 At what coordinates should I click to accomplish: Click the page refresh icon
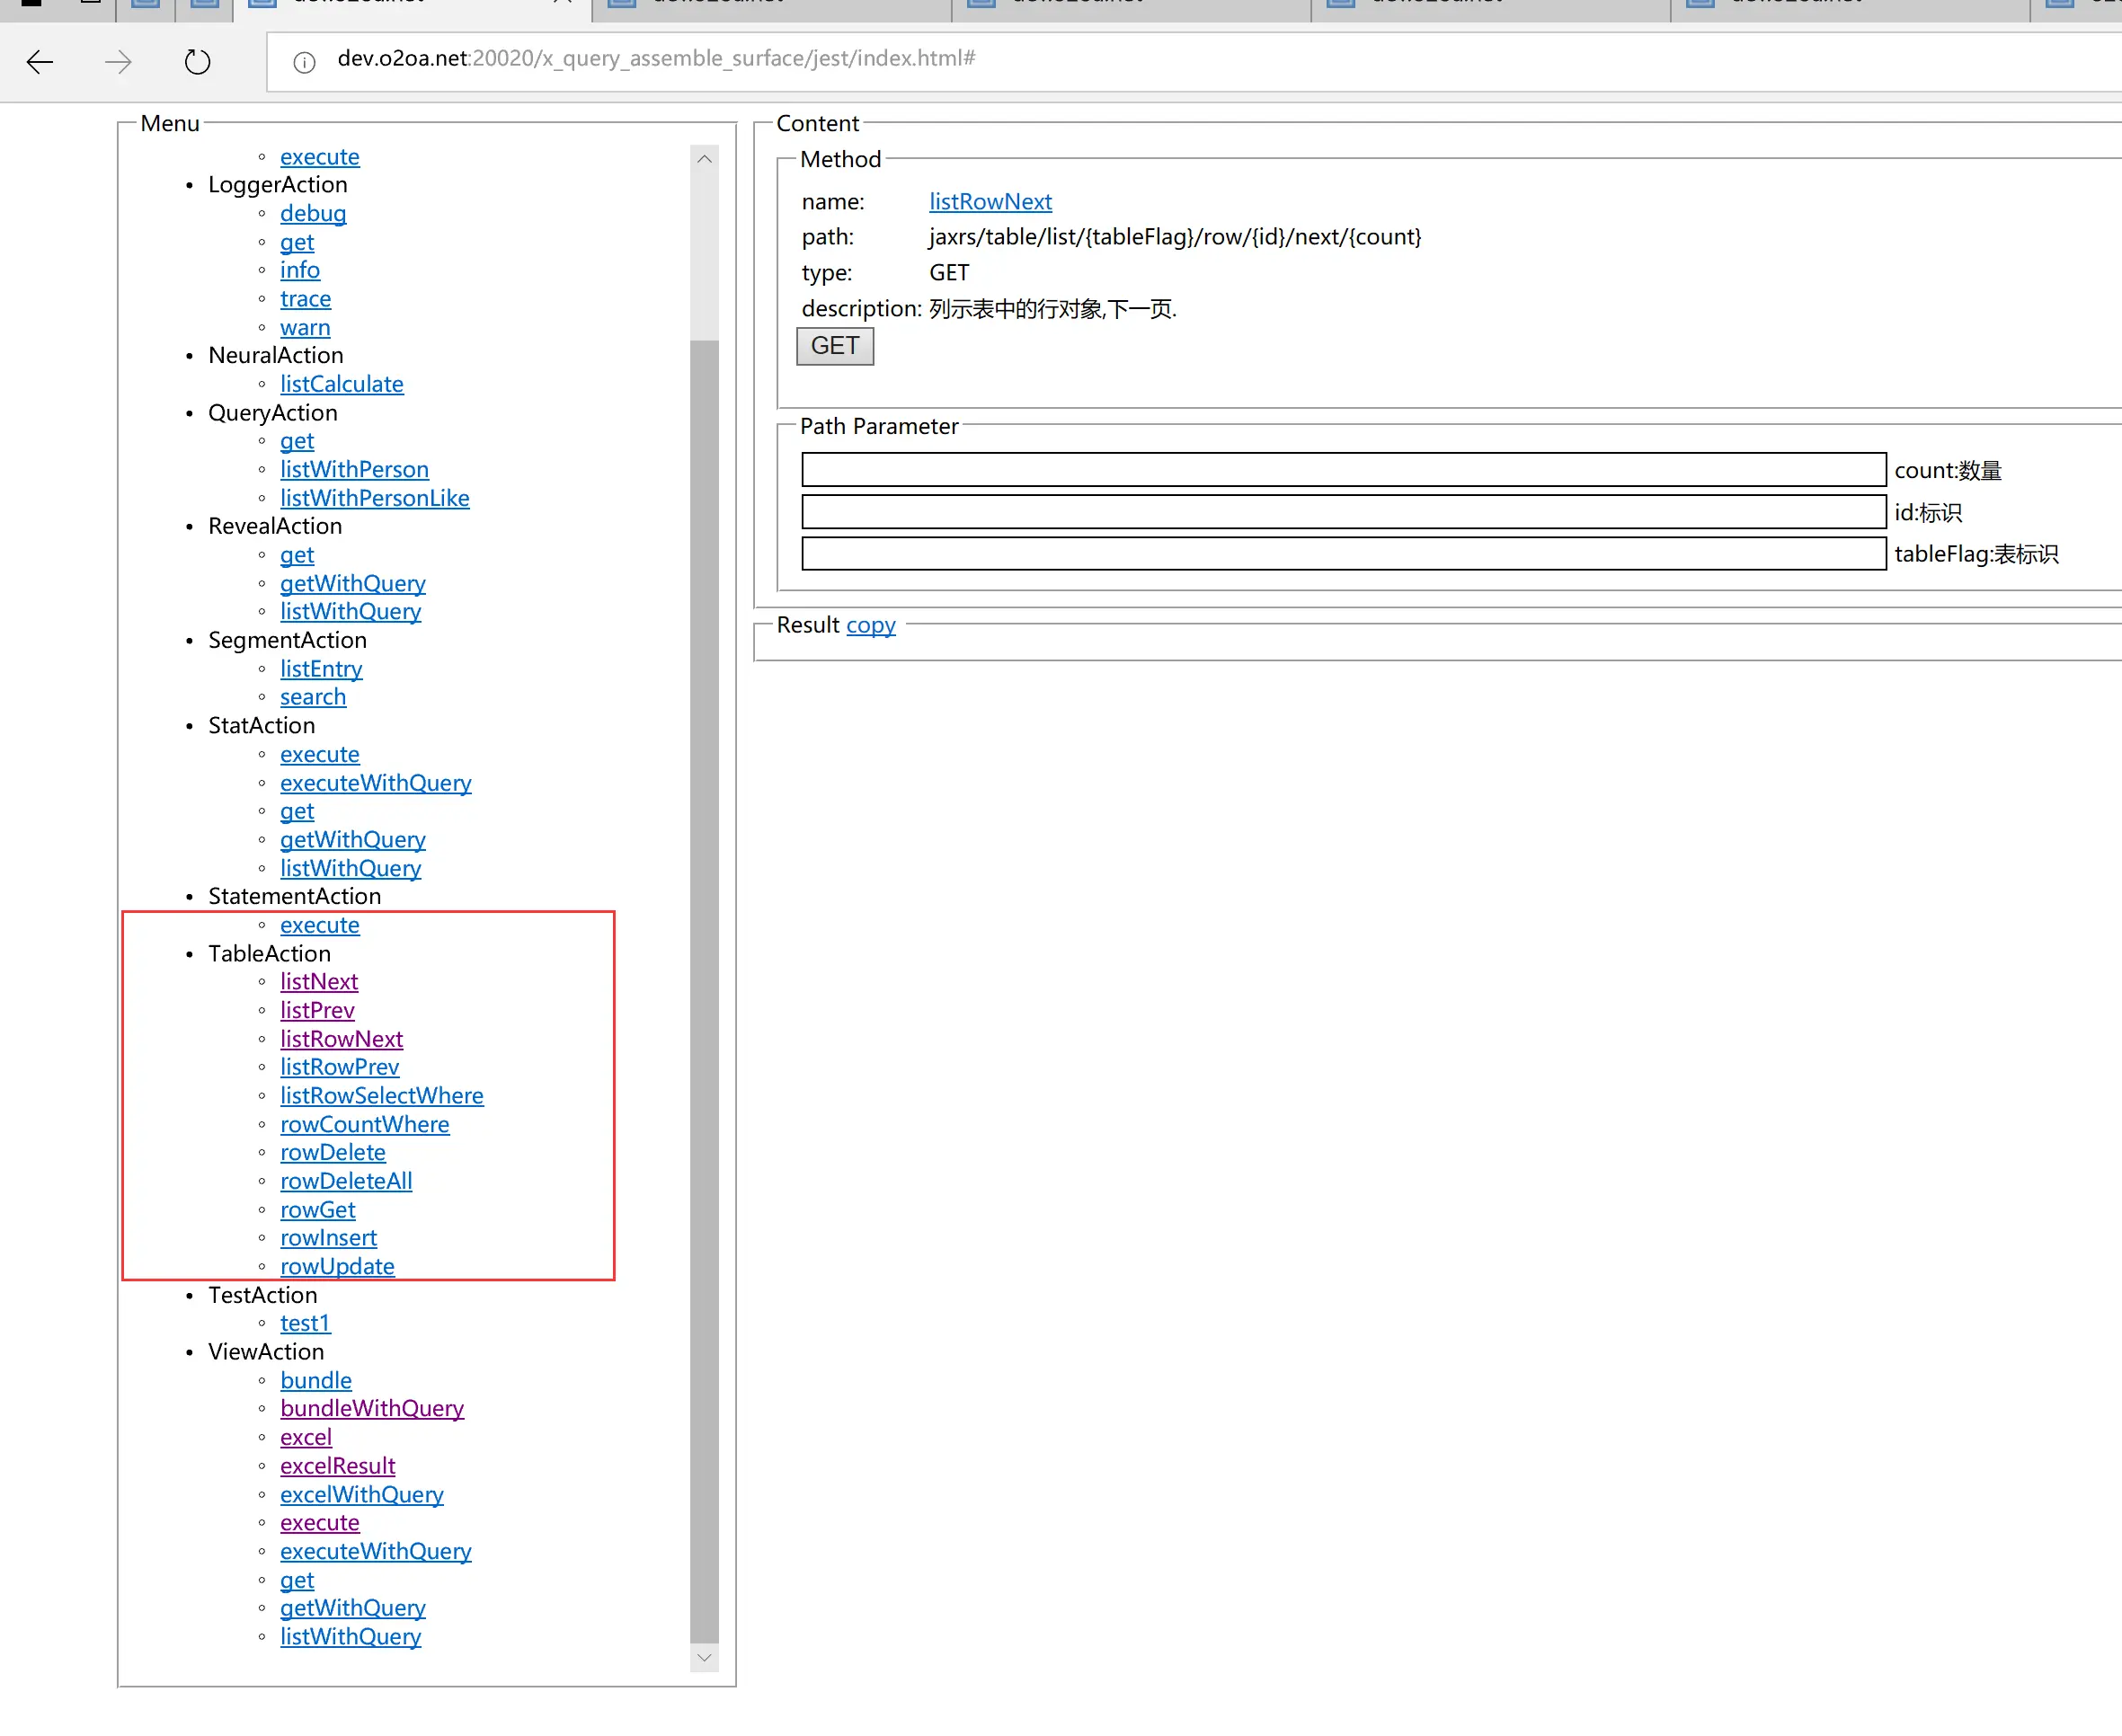coord(197,62)
